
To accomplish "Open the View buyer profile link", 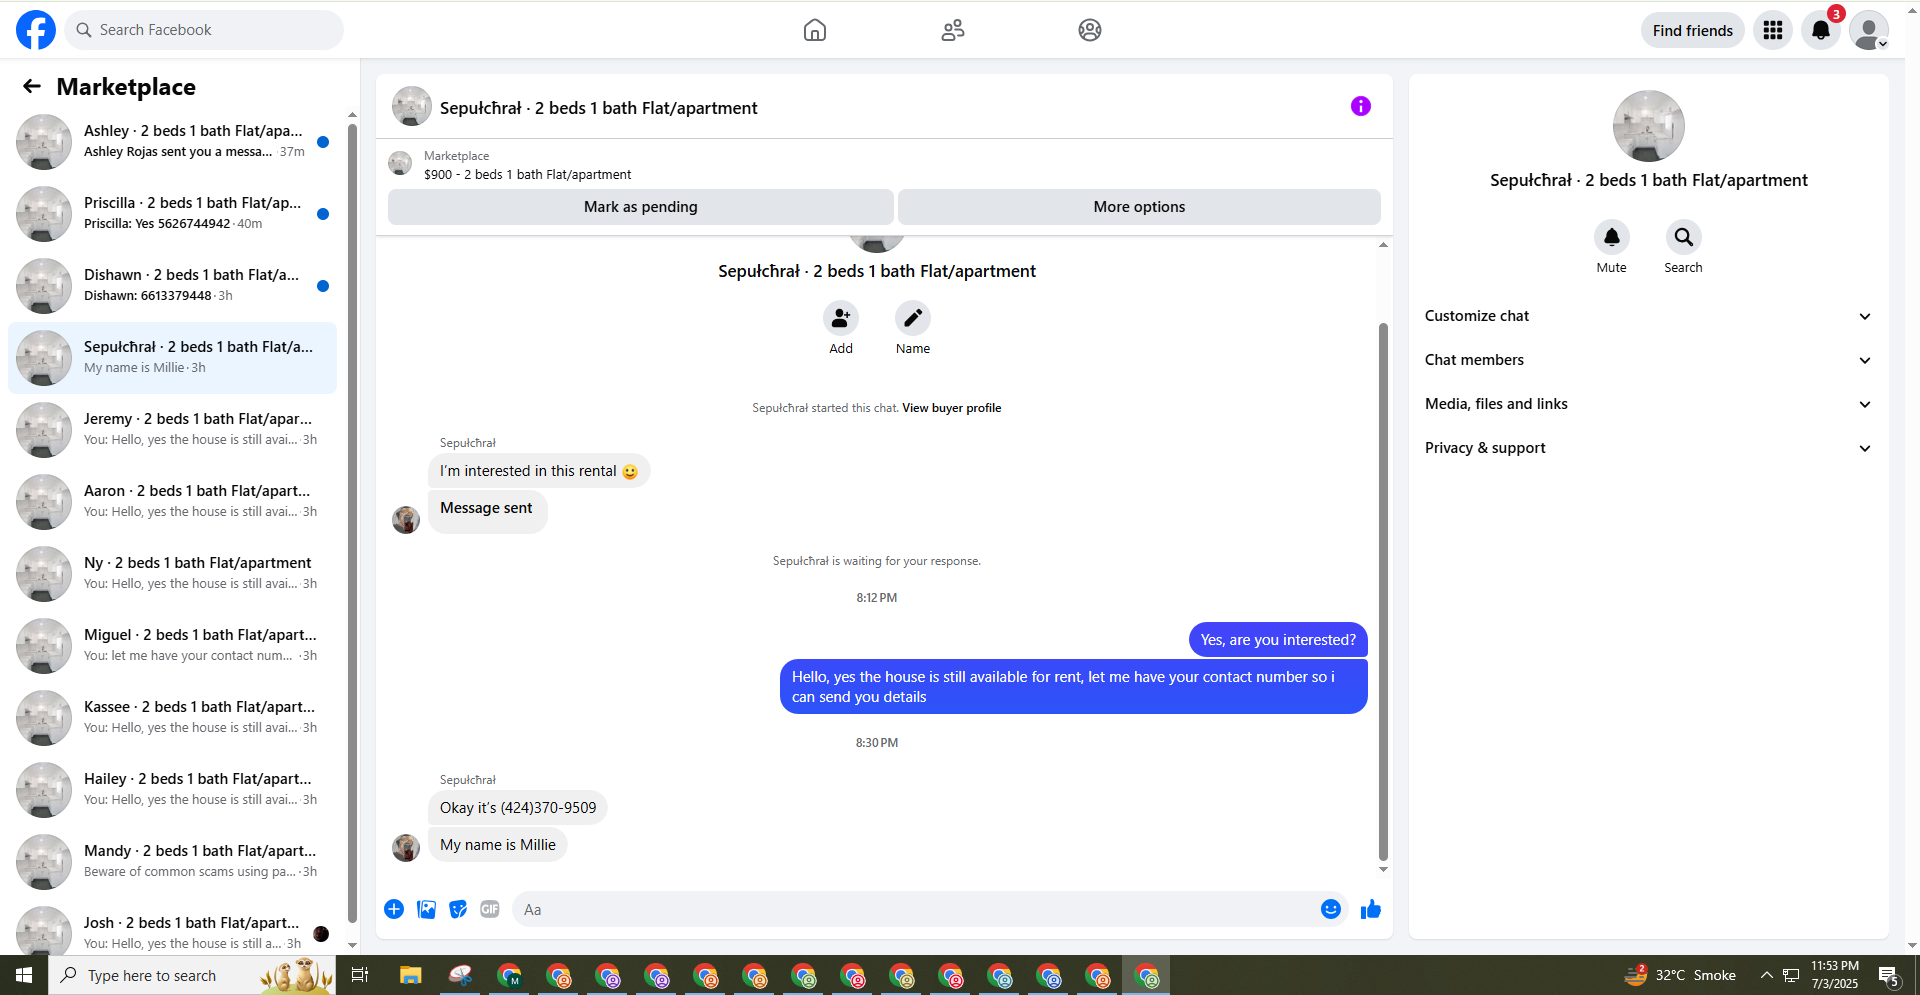I will (951, 408).
